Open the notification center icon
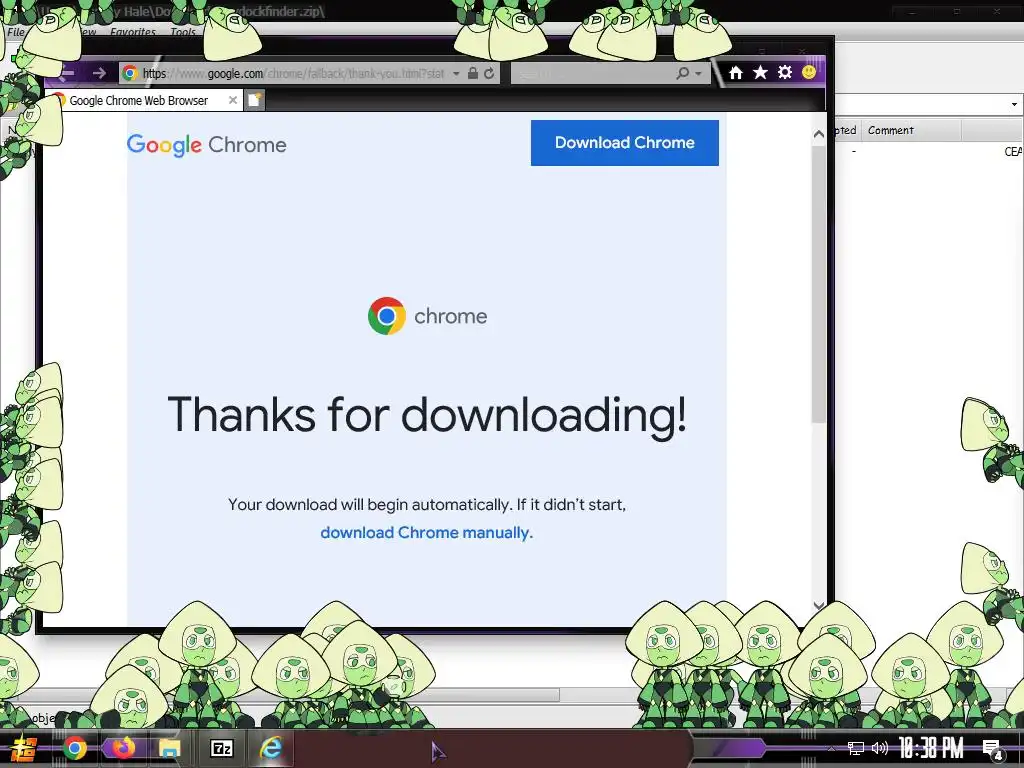Viewport: 1024px width, 768px height. point(992,749)
